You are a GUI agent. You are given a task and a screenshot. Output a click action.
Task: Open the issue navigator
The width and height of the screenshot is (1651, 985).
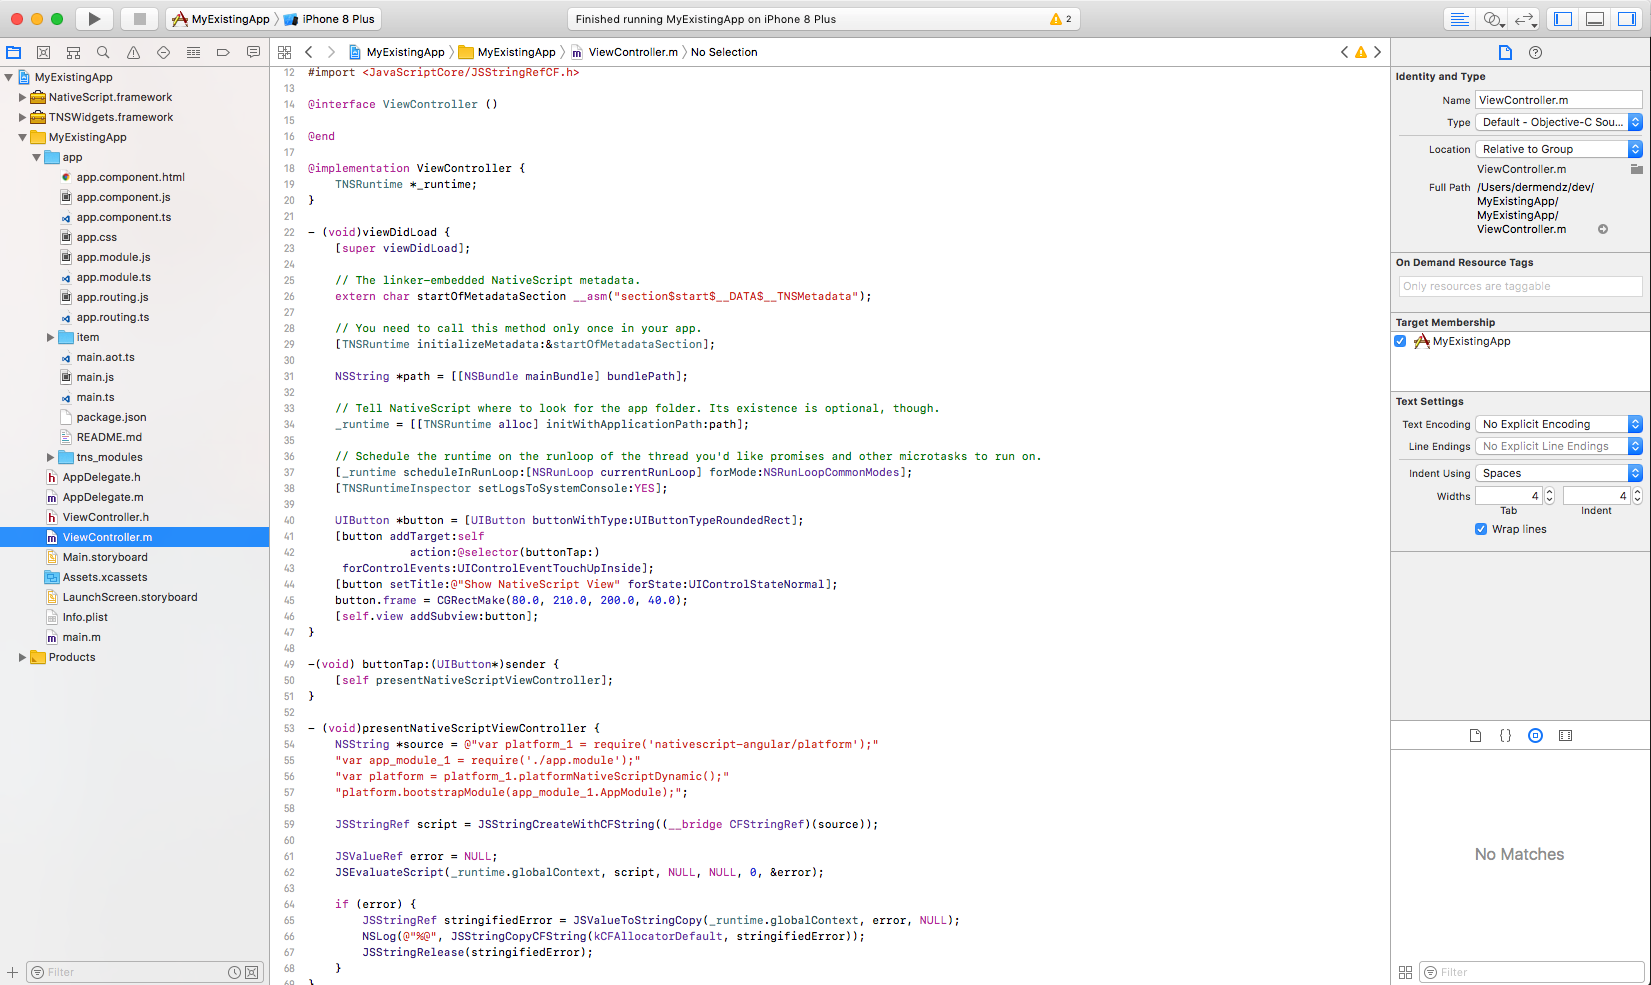(x=133, y=52)
